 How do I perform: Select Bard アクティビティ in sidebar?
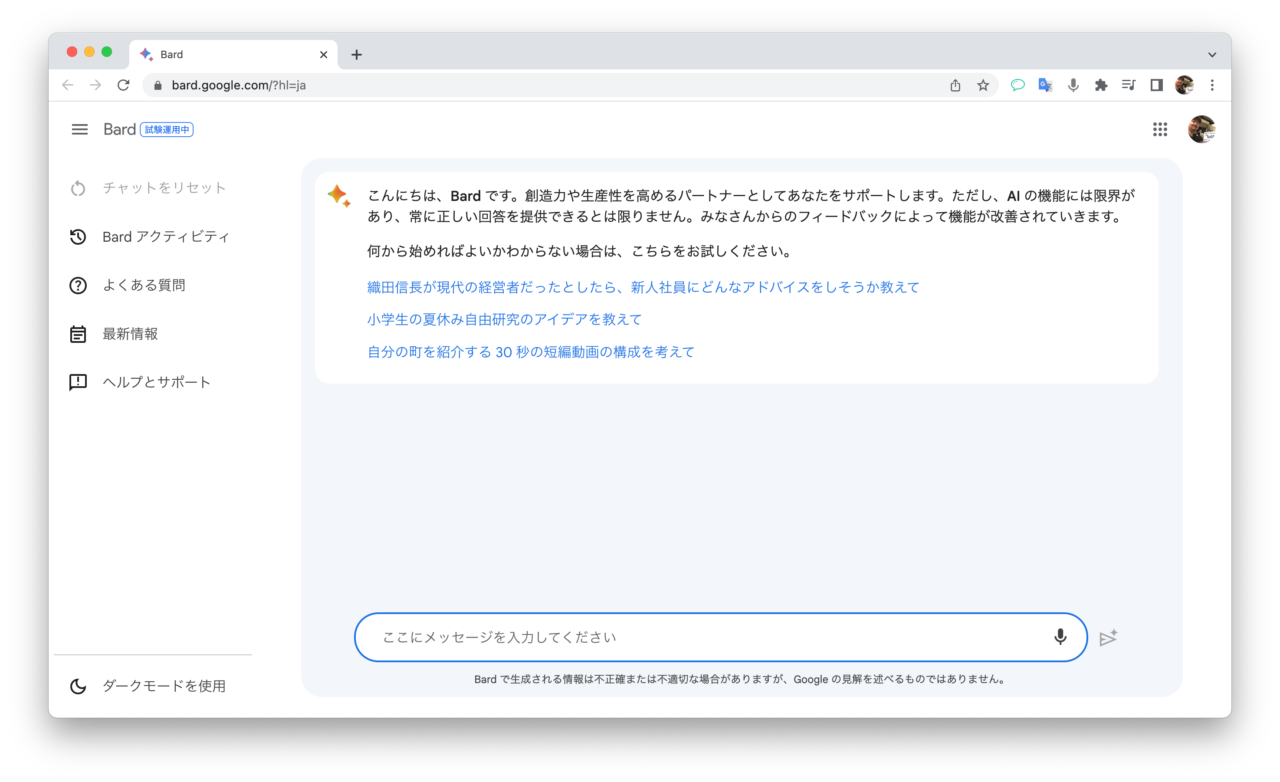tap(165, 237)
